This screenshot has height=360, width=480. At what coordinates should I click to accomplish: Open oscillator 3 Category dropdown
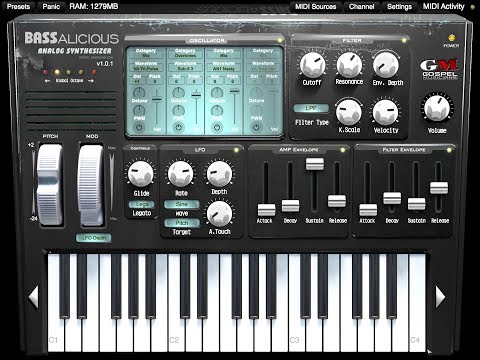click(224, 56)
